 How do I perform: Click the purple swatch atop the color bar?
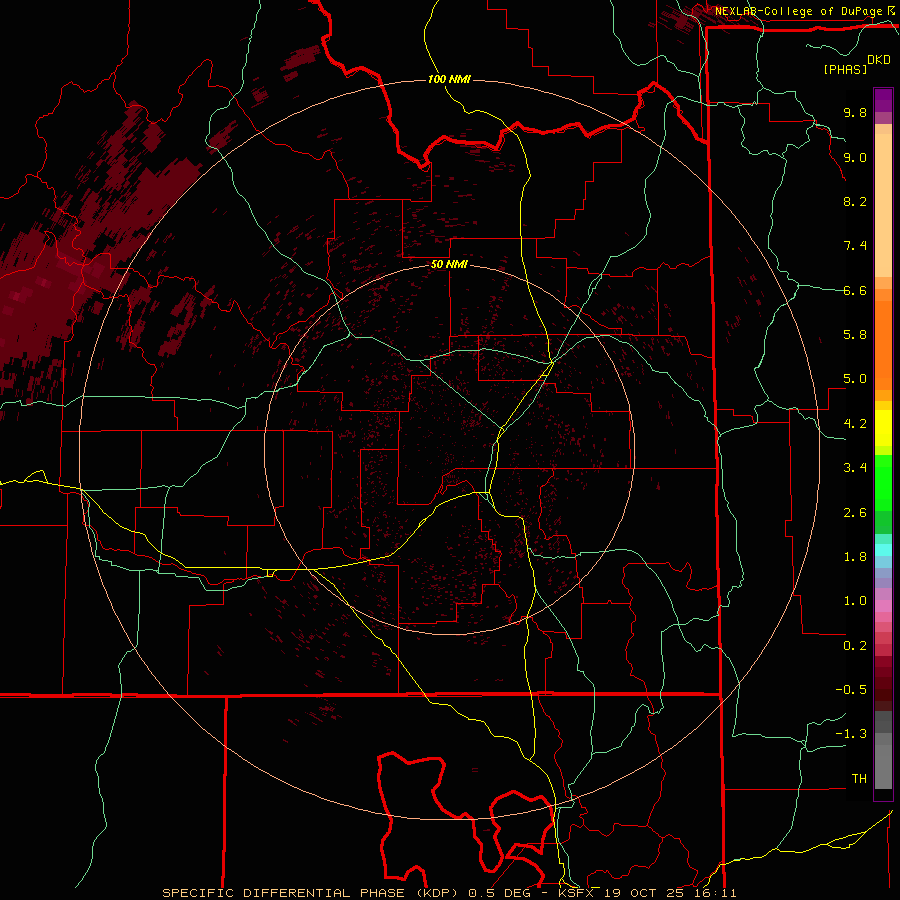(x=883, y=100)
